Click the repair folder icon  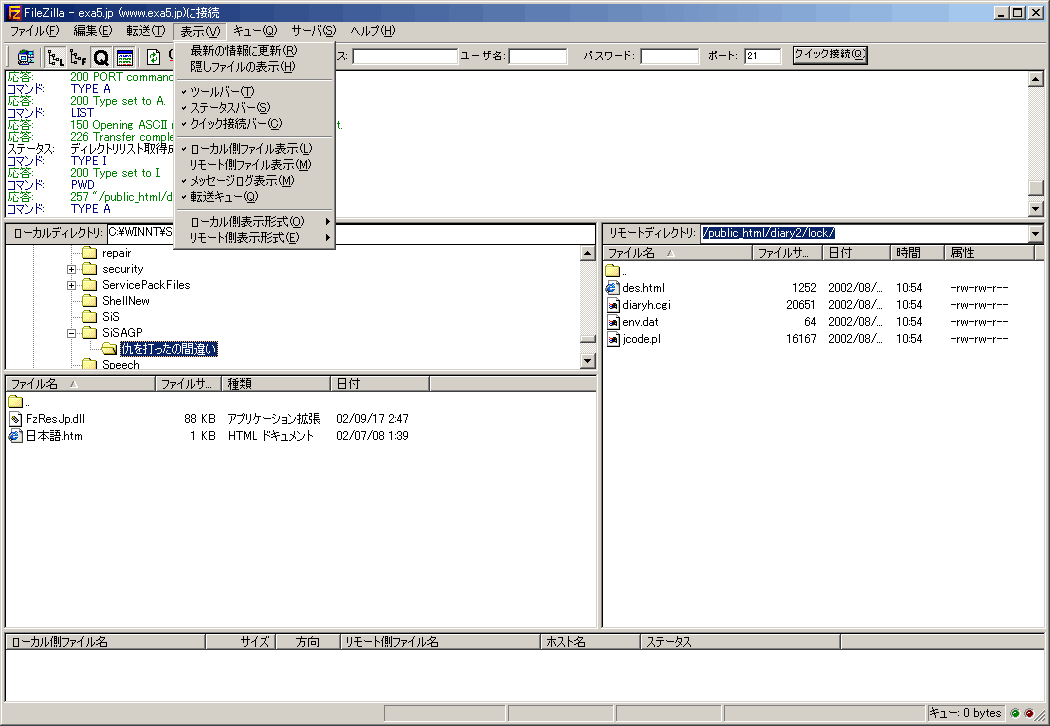click(x=89, y=252)
